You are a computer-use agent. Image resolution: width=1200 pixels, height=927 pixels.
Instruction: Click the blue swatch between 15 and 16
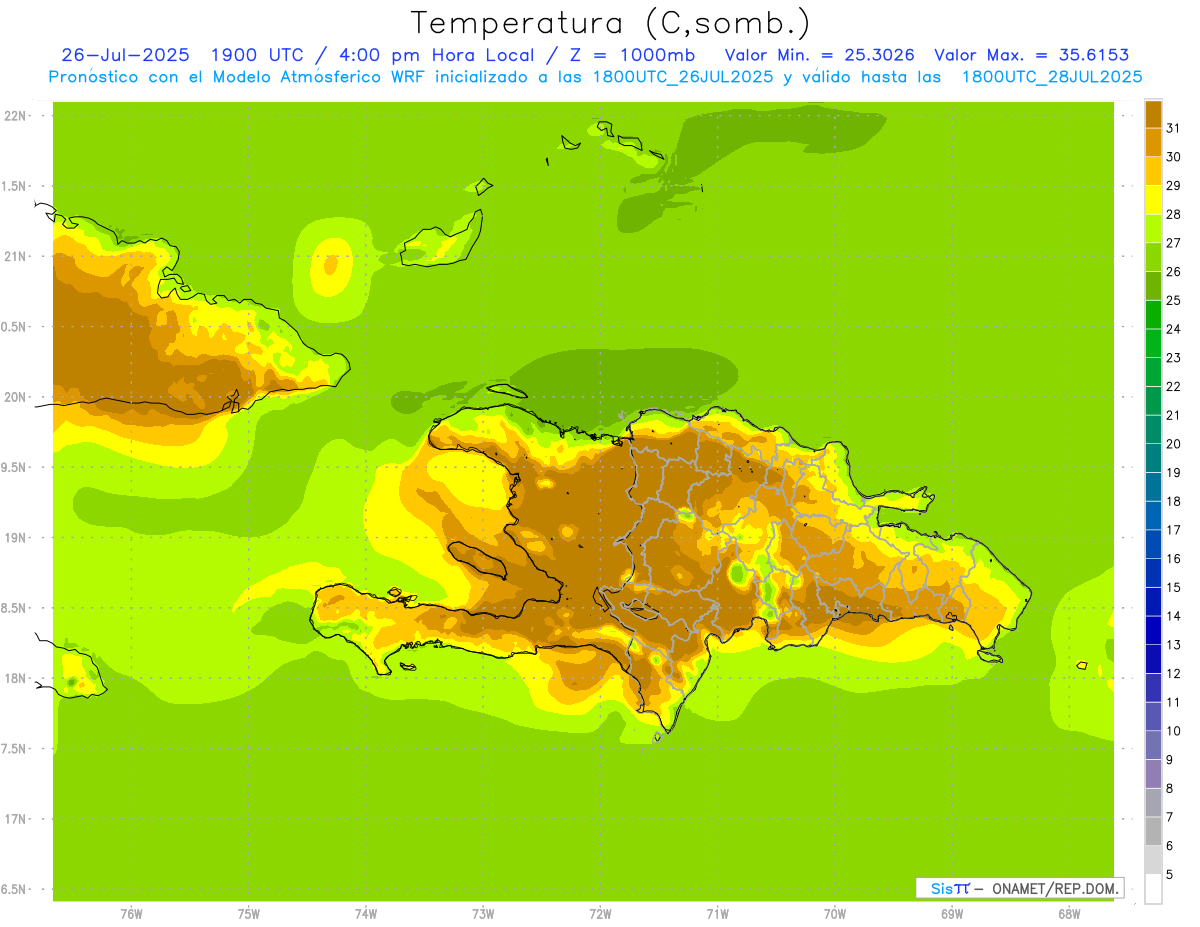[x=1153, y=572]
